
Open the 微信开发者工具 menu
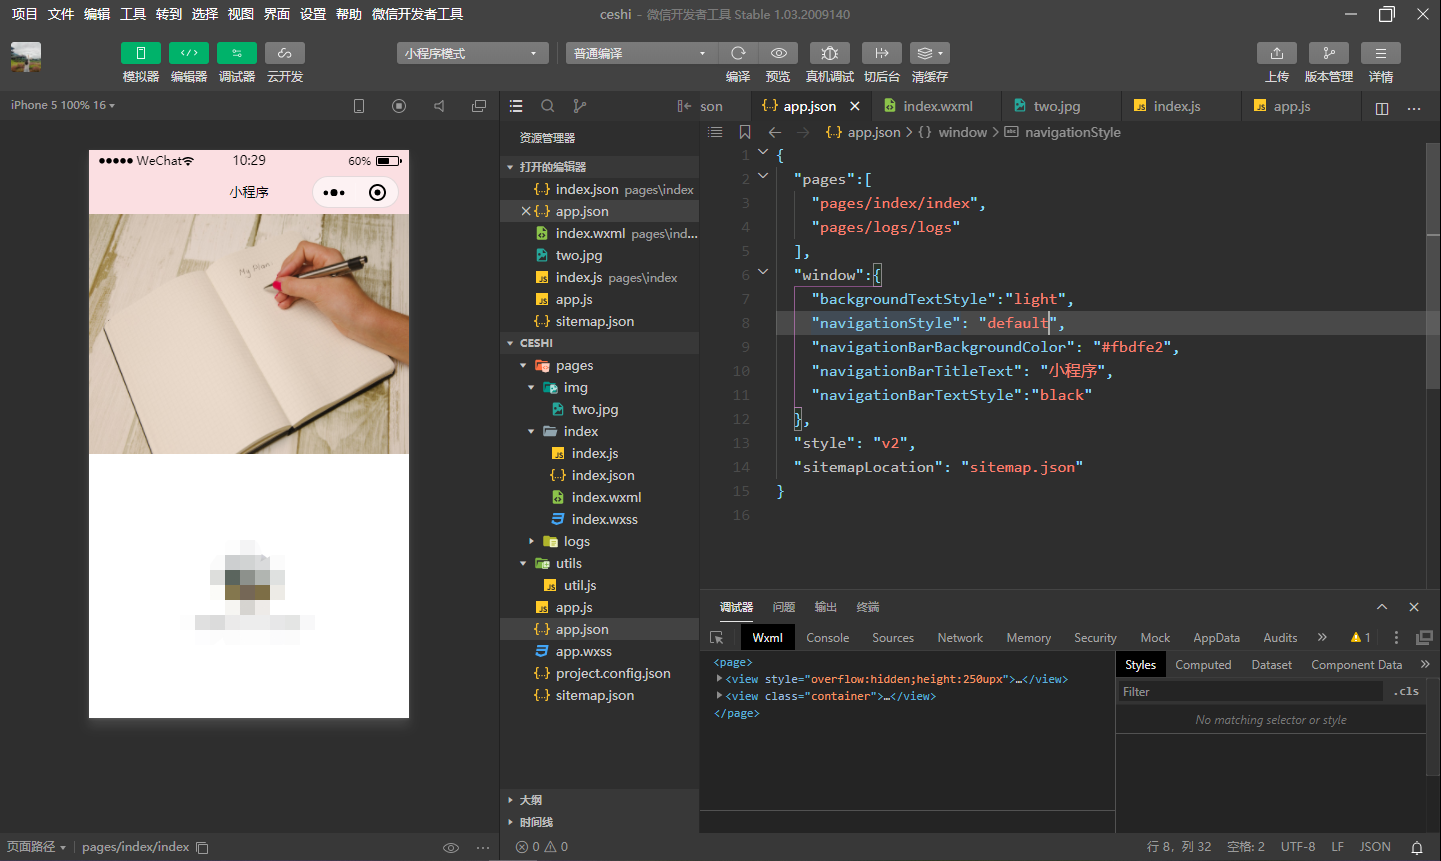(417, 14)
